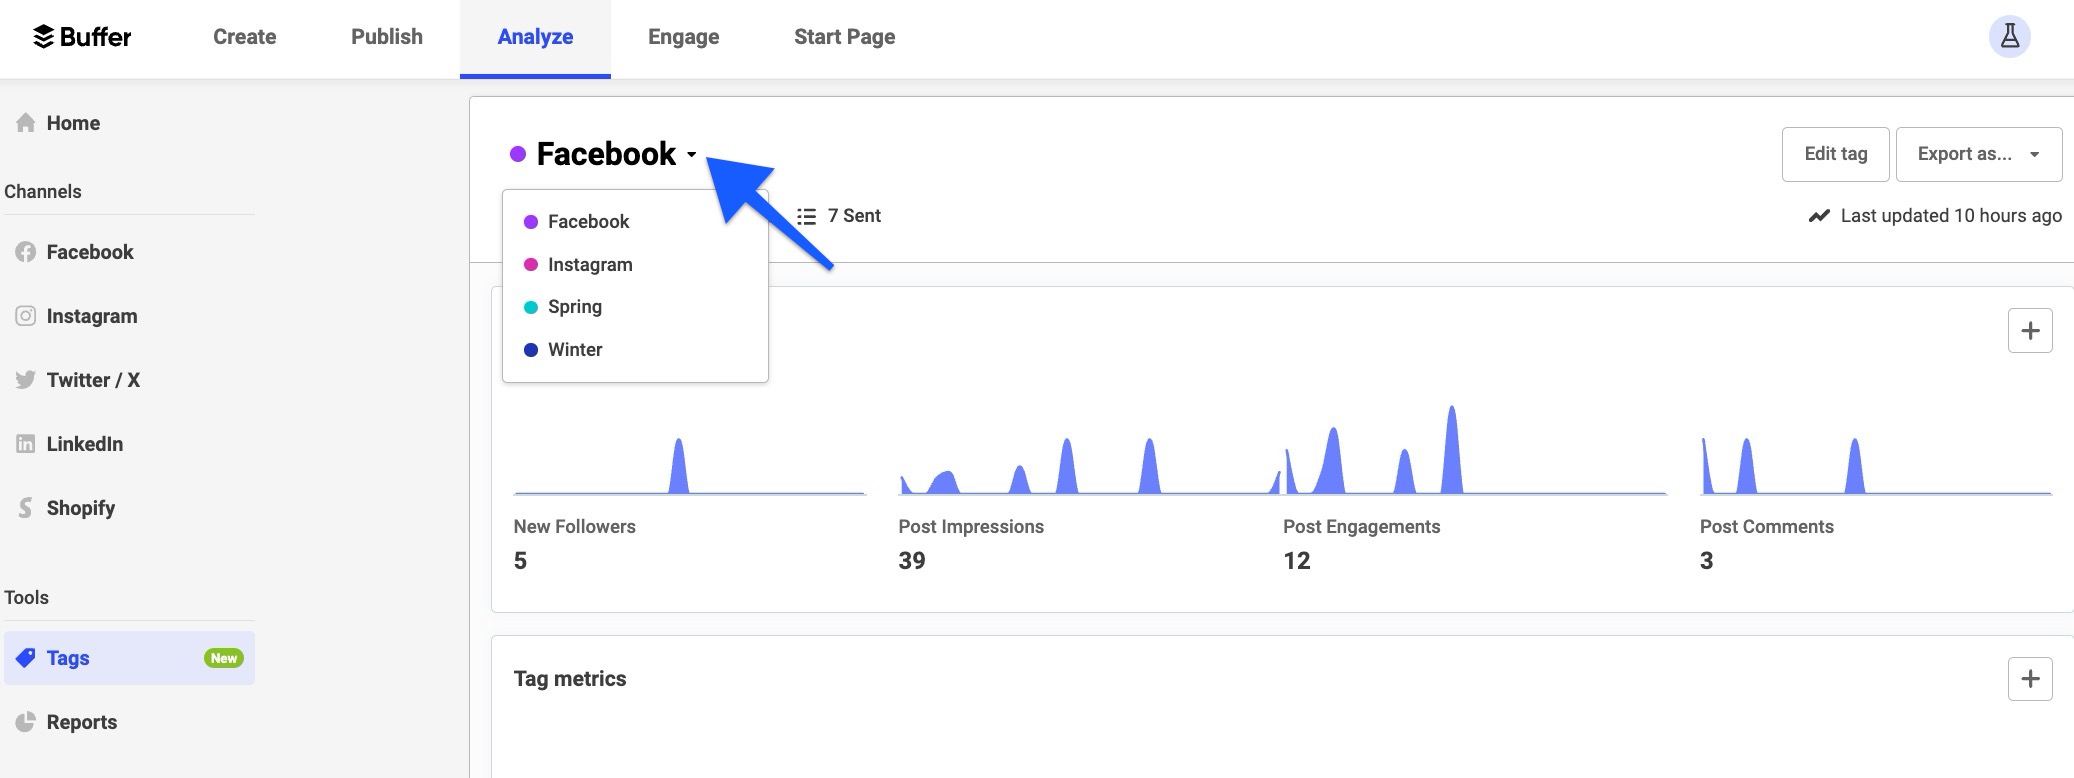Viewport: 2074px width, 778px height.
Task: Click the green New badge on Tags
Action: point(224,658)
